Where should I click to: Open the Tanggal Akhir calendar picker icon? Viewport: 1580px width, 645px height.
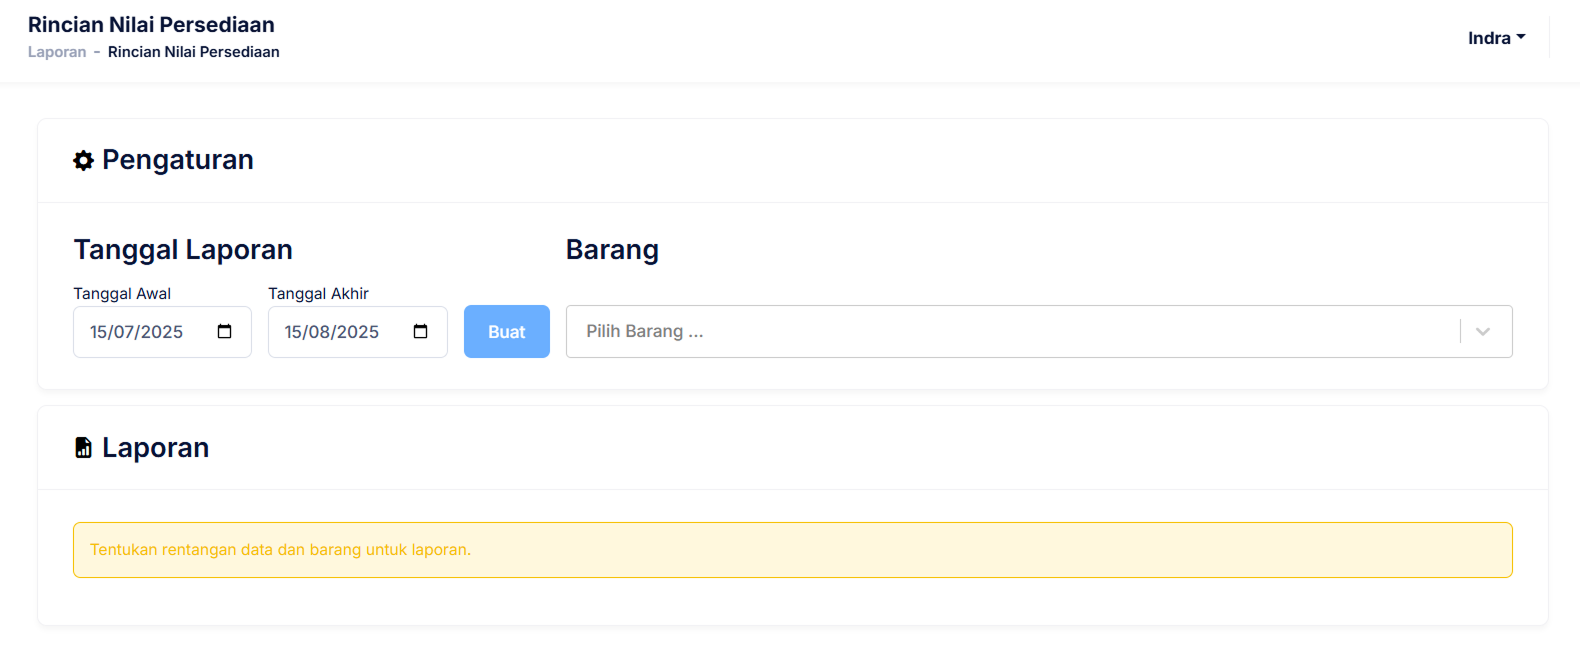pos(420,332)
